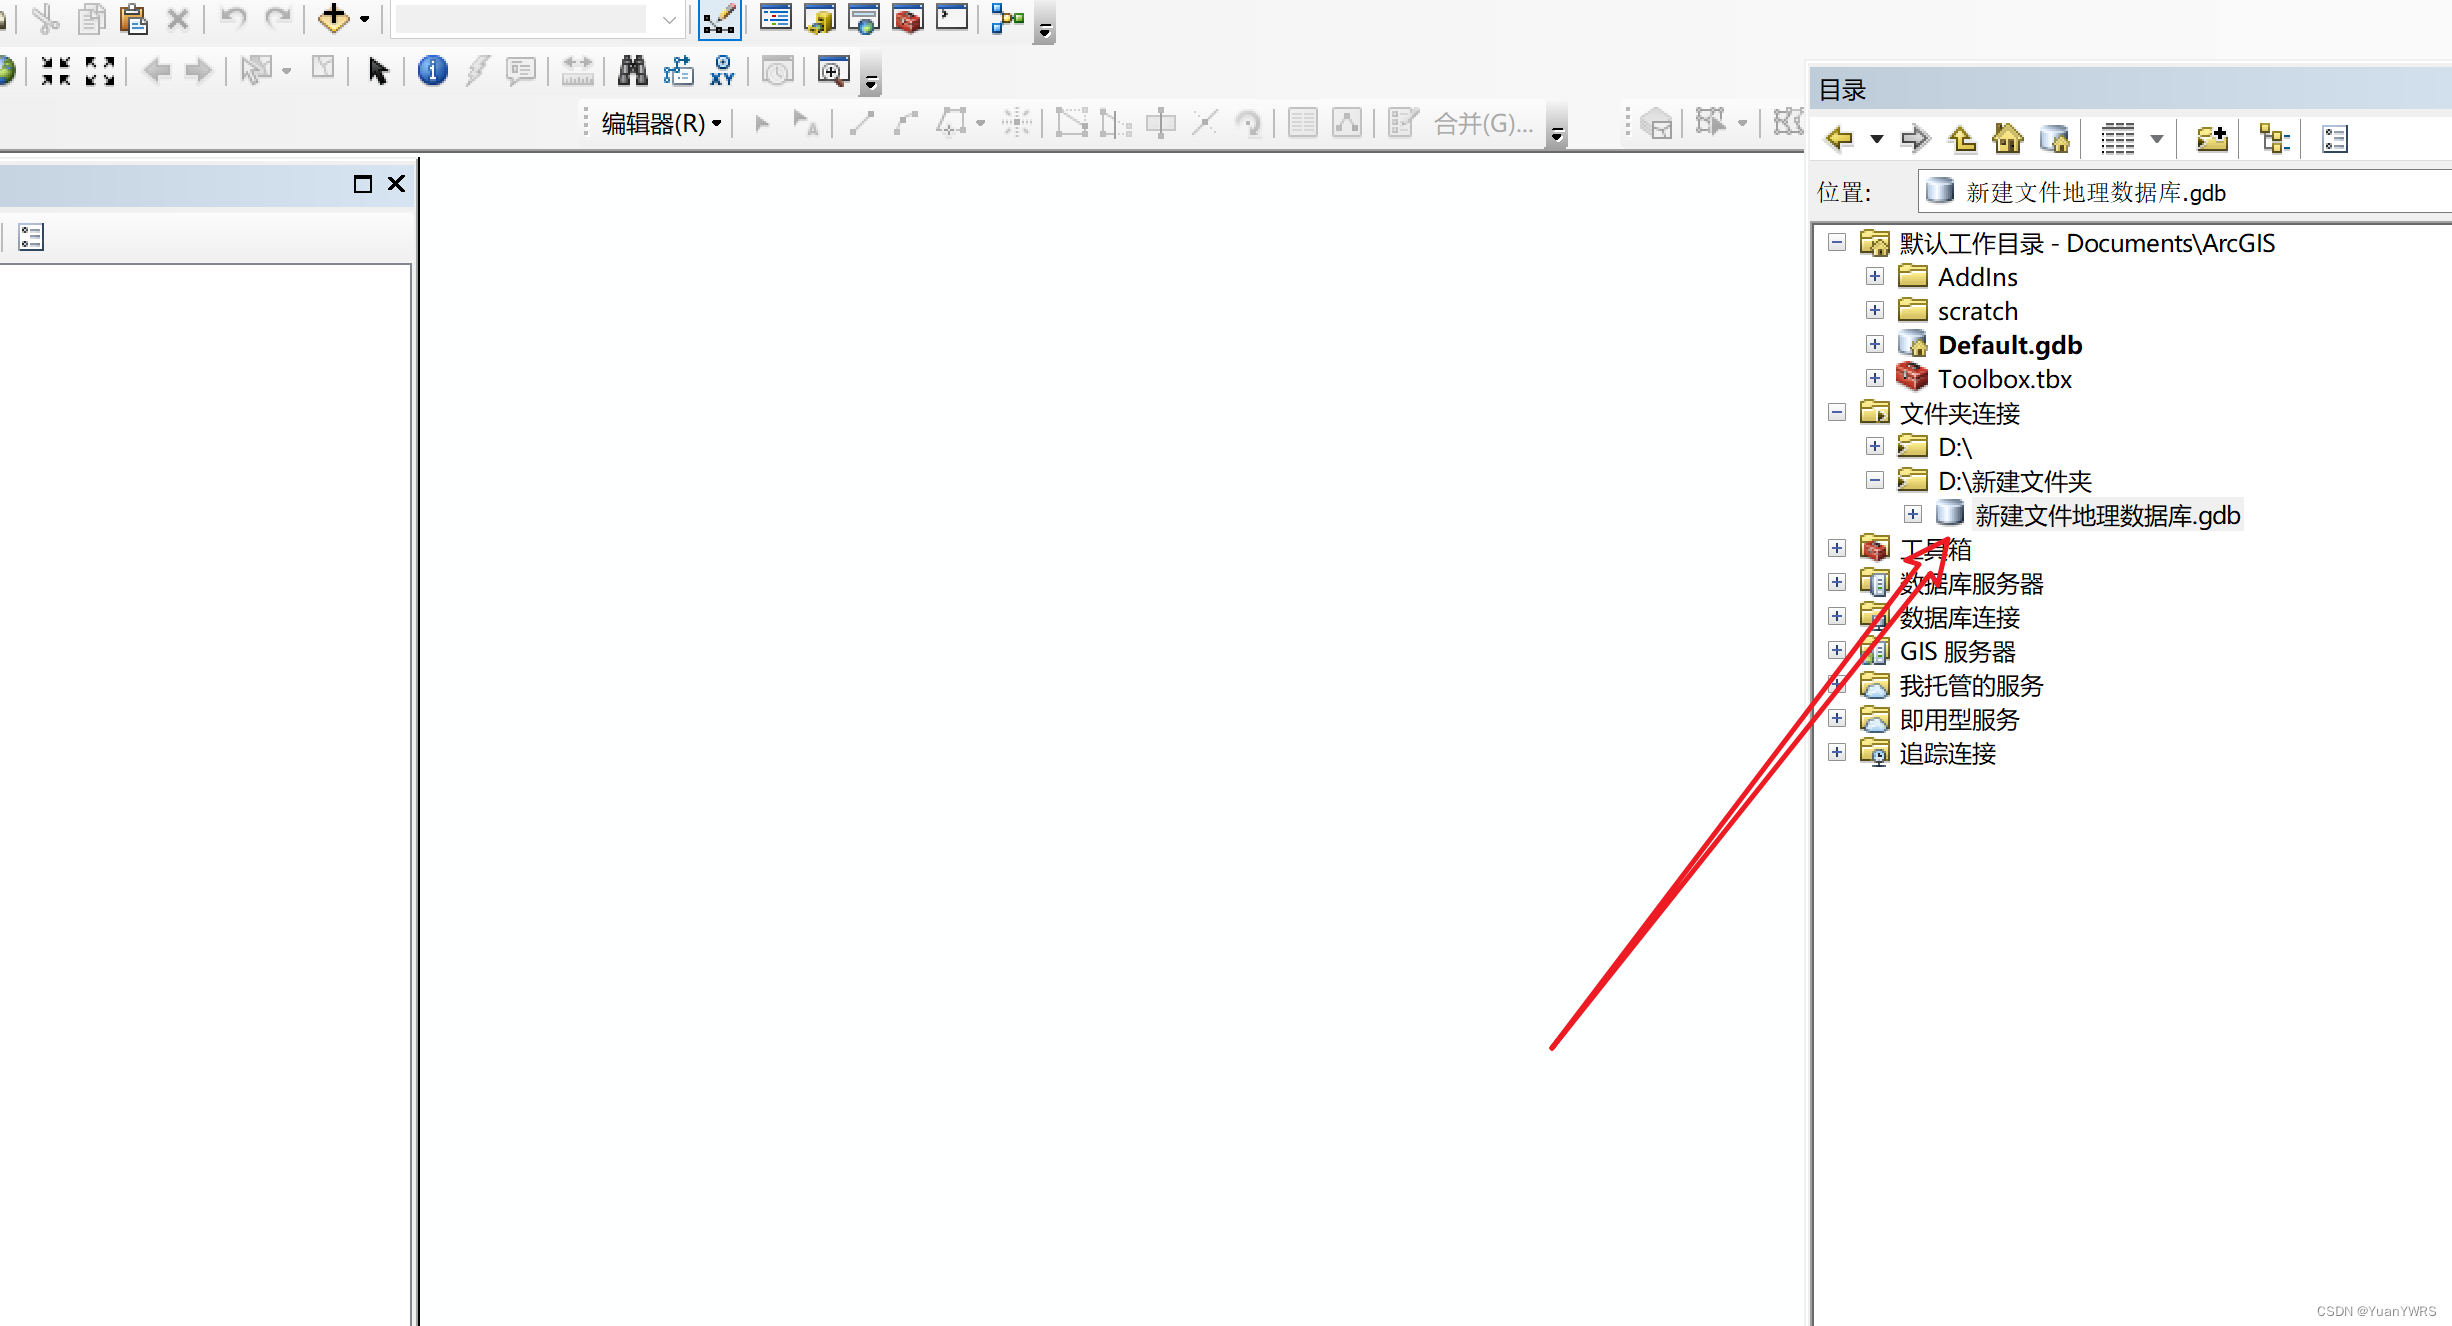Select Toolbox.tbx in Catalog tree
This screenshot has height=1326, width=2452.
(2005, 379)
